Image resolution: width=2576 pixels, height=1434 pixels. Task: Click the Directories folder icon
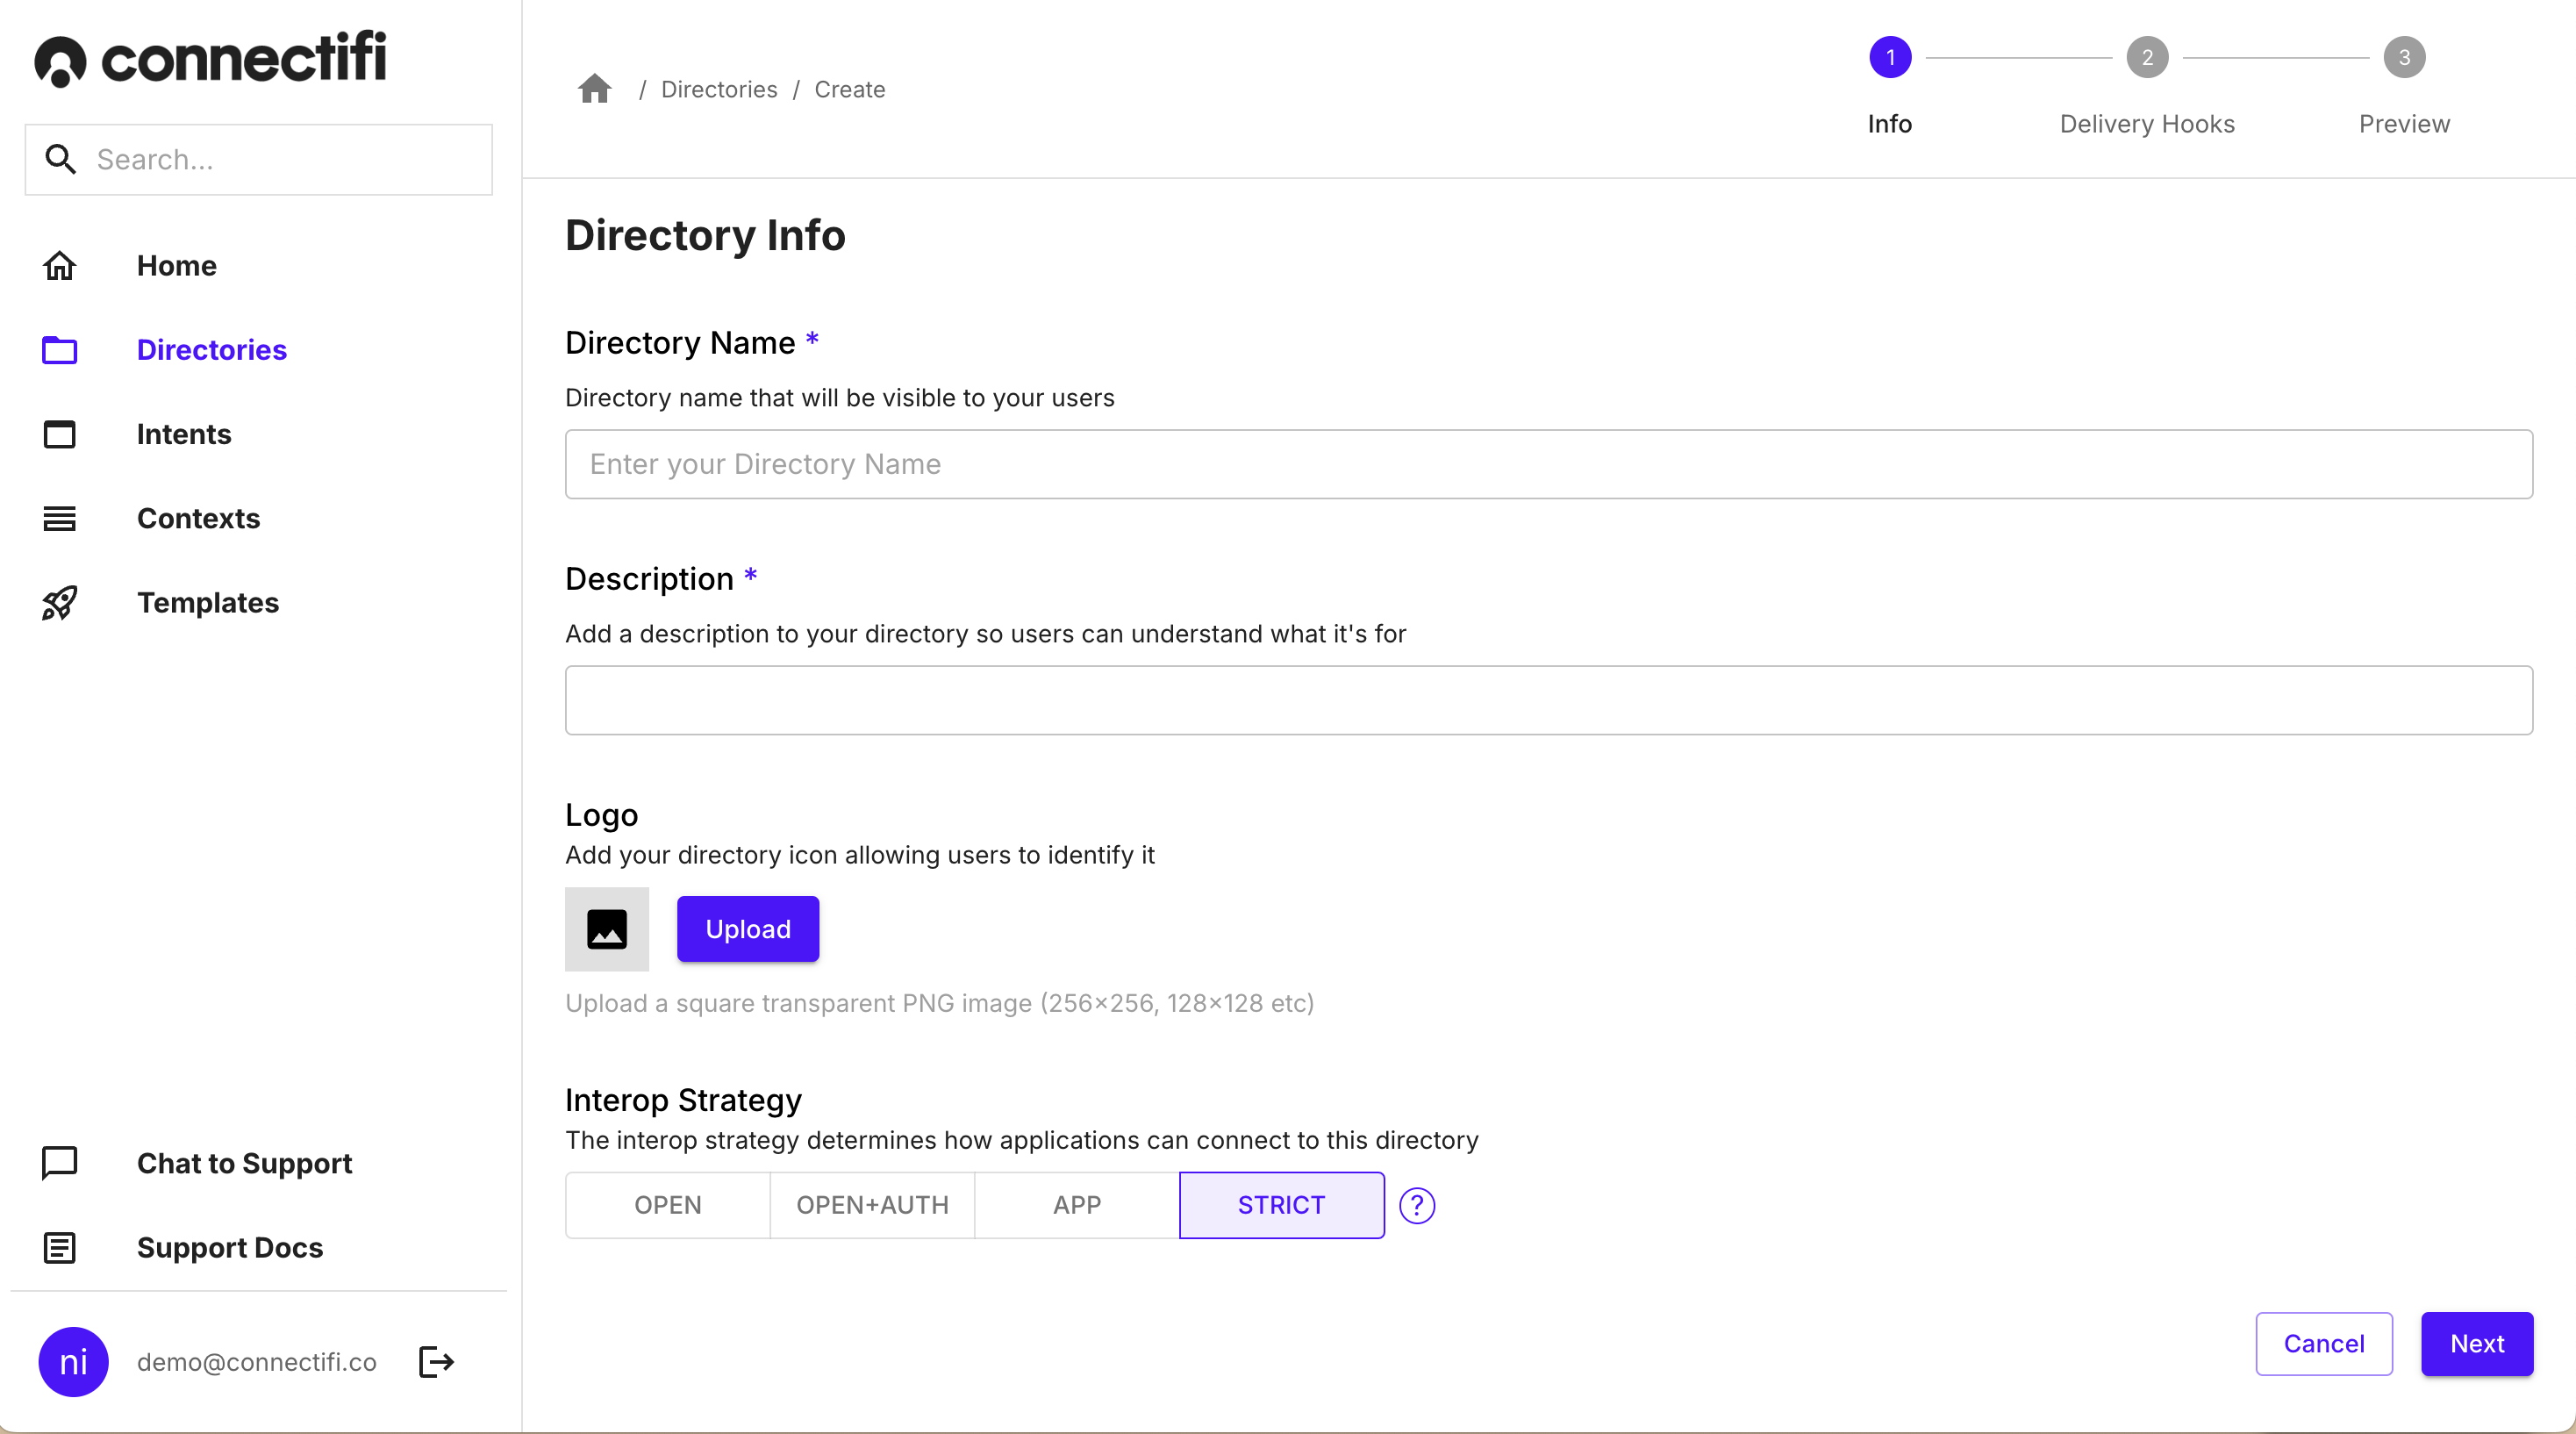click(x=60, y=349)
